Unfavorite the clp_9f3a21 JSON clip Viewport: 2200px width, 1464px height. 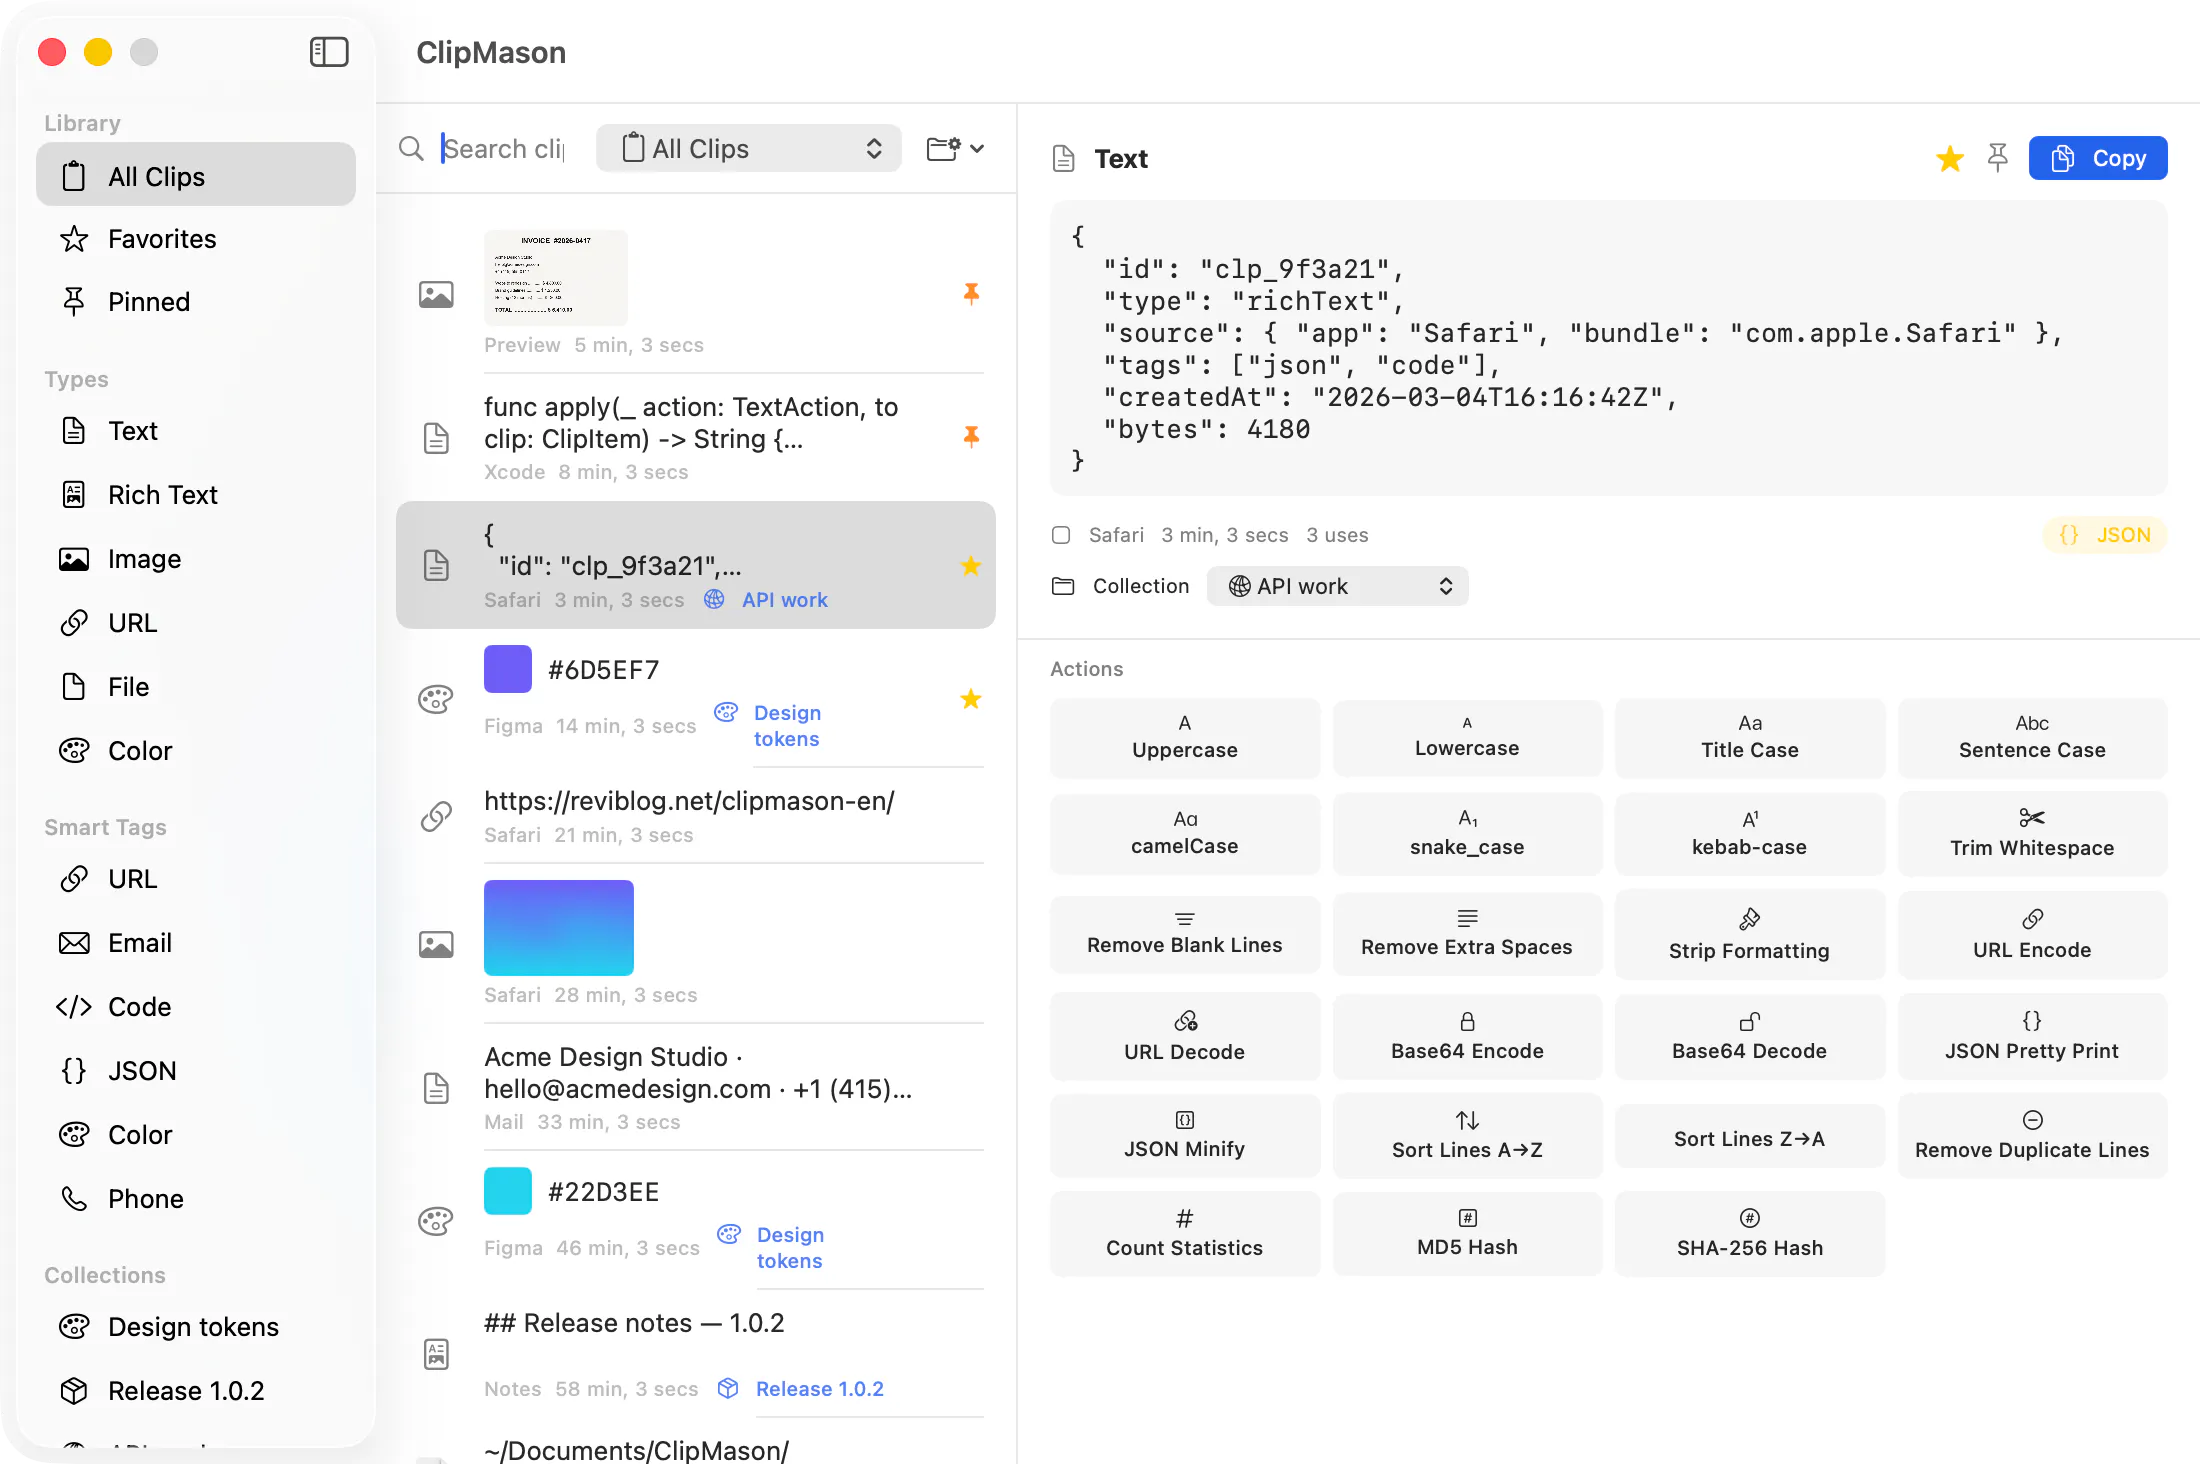click(970, 566)
